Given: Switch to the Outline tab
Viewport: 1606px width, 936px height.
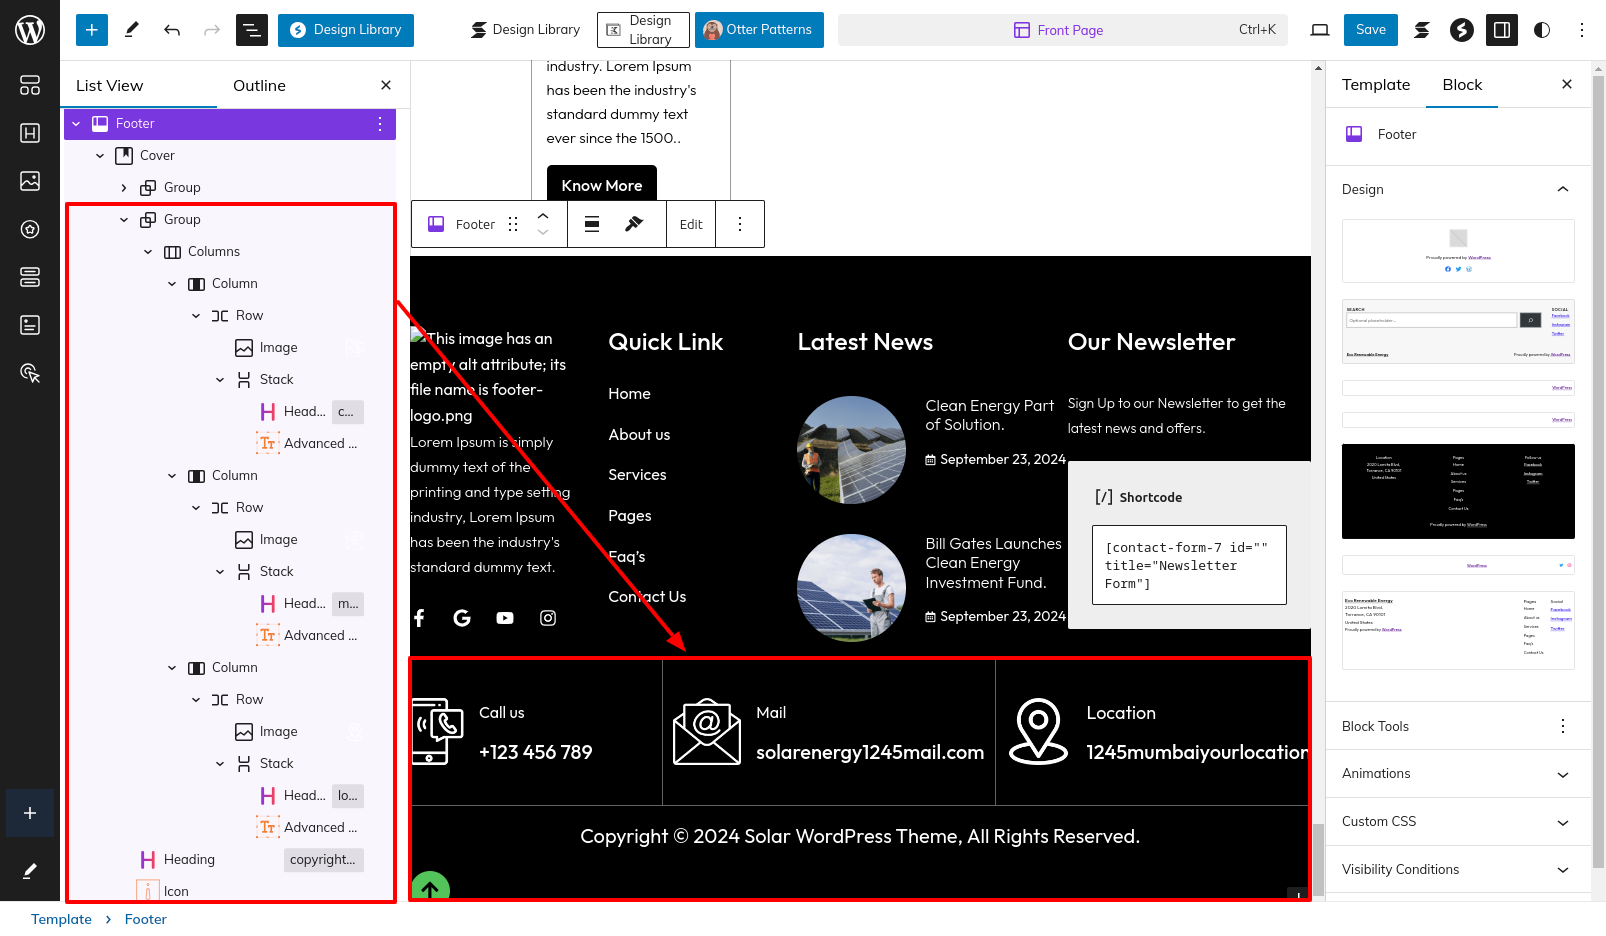Looking at the screenshot, I should point(259,86).
